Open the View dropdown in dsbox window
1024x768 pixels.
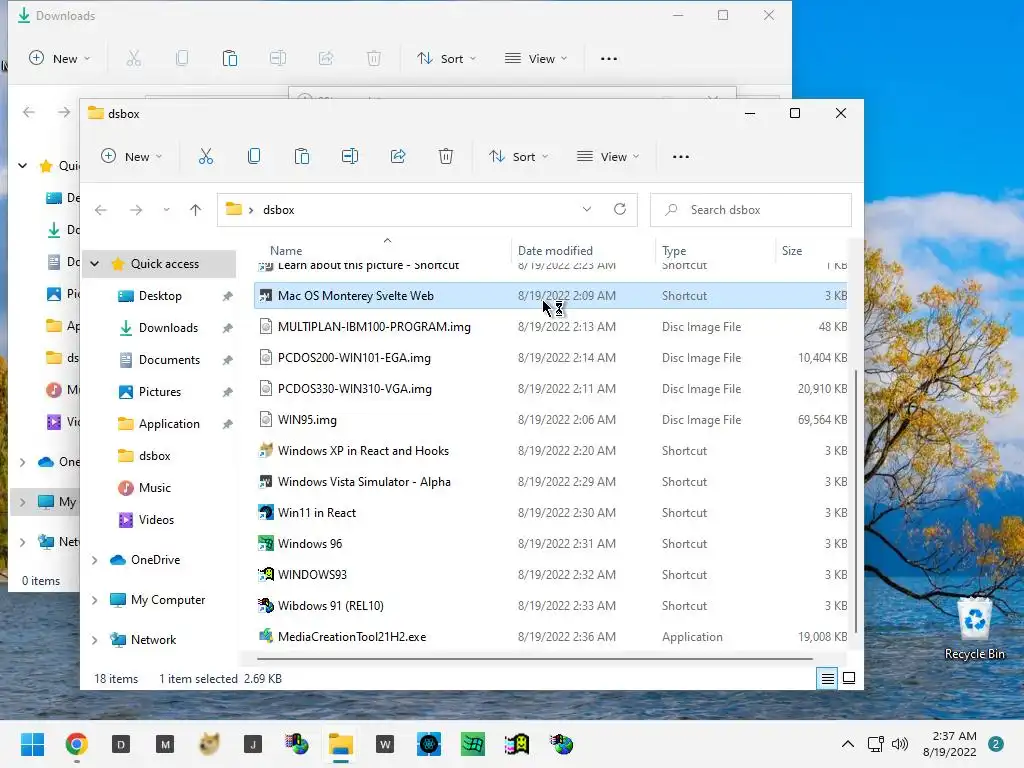(608, 157)
